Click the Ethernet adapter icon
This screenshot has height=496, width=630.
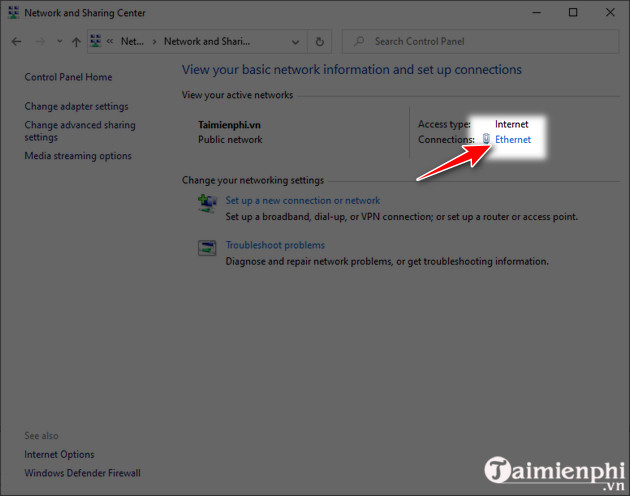(x=486, y=139)
